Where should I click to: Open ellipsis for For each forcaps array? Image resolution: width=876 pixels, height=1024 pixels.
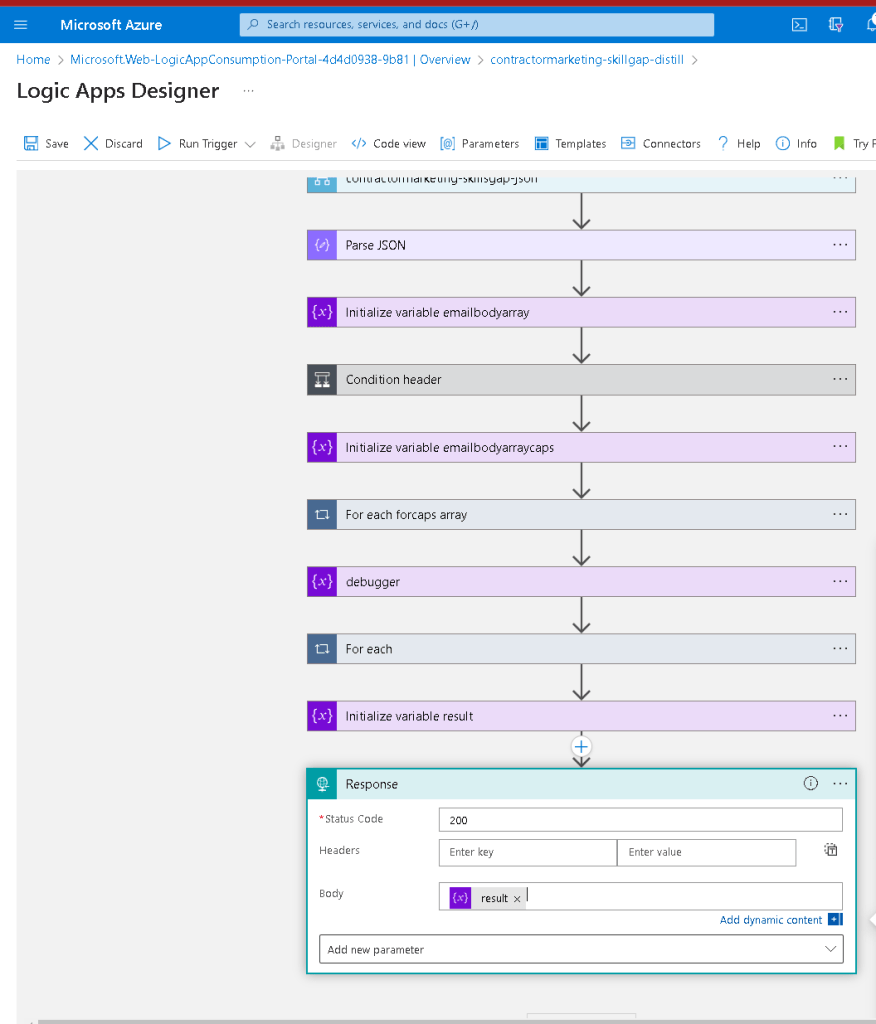[x=840, y=514]
